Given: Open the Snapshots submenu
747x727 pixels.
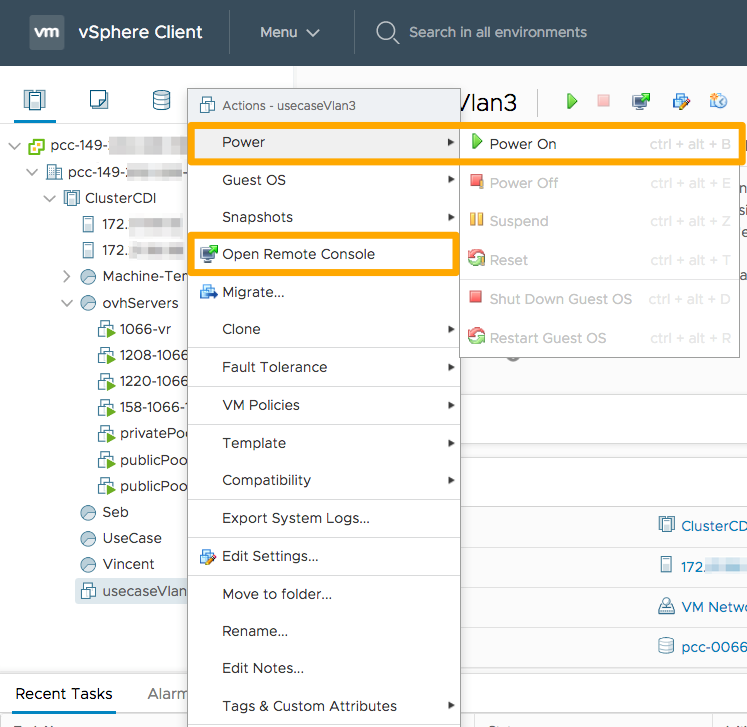Looking at the screenshot, I should (257, 217).
